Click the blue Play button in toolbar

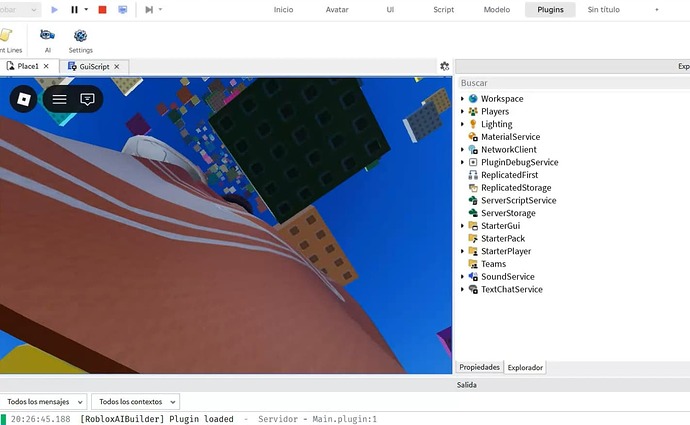(x=54, y=10)
